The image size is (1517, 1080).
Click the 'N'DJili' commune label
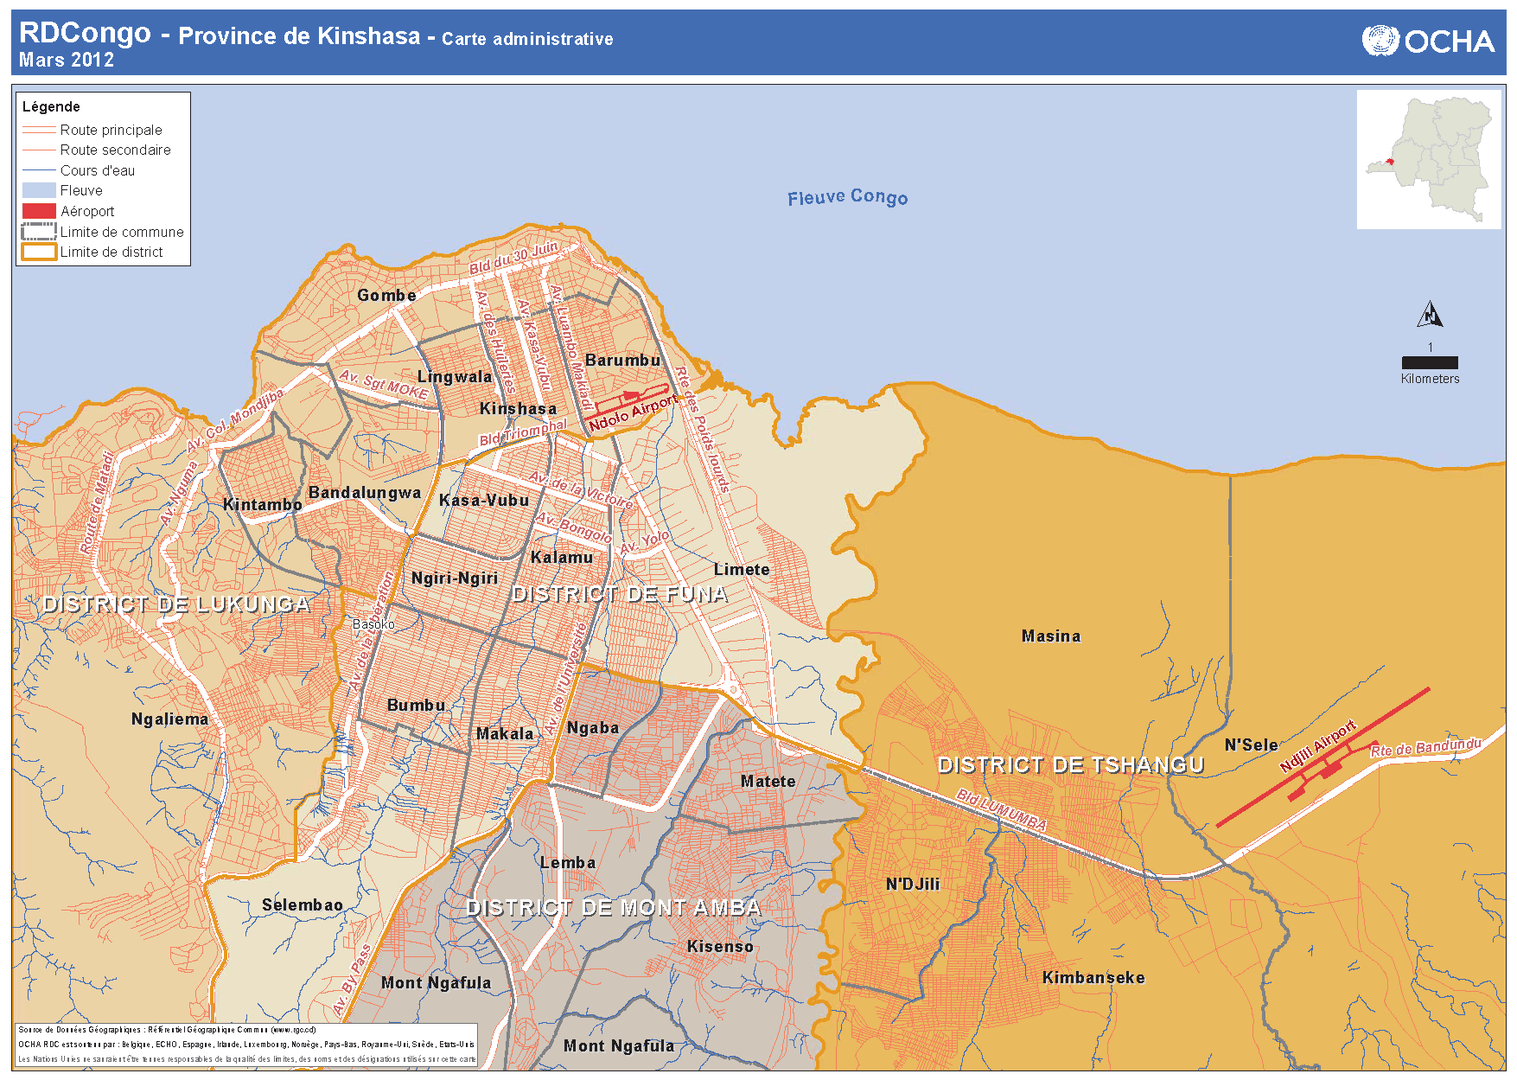pos(912,884)
